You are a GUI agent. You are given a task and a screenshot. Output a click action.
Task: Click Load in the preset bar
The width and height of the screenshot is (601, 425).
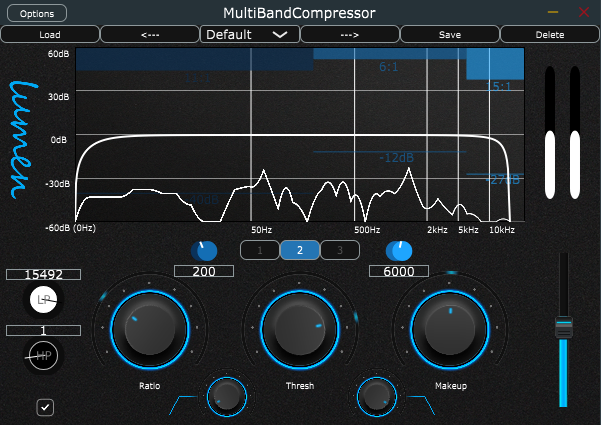click(50, 34)
